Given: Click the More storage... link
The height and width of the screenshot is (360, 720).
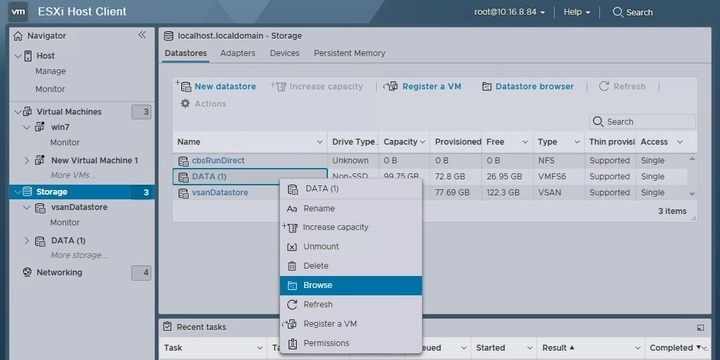Looking at the screenshot, I should 79,255.
